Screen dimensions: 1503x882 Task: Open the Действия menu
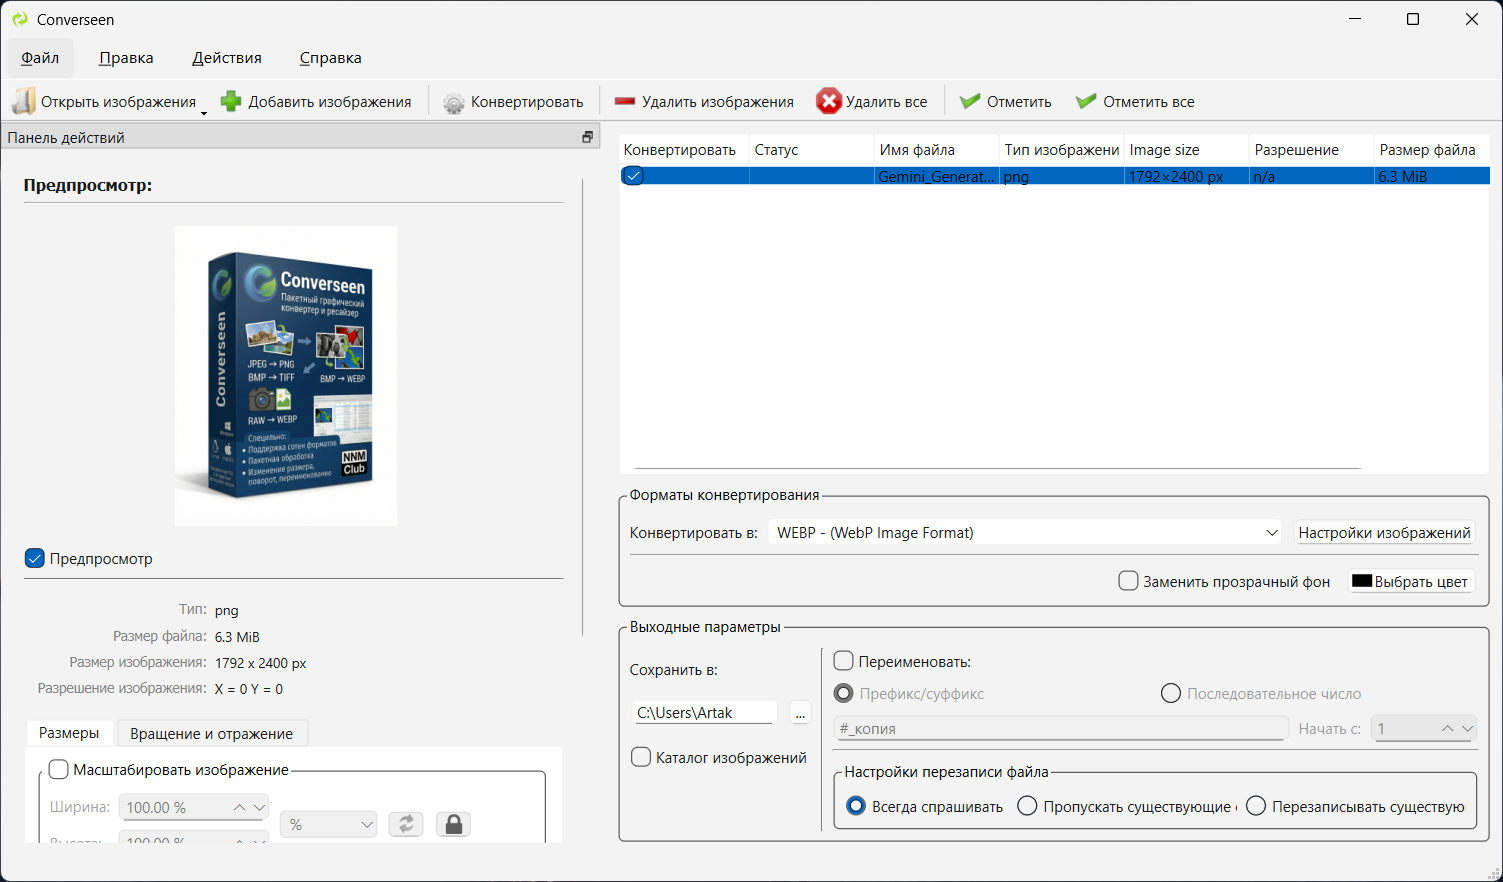pyautogui.click(x=227, y=58)
